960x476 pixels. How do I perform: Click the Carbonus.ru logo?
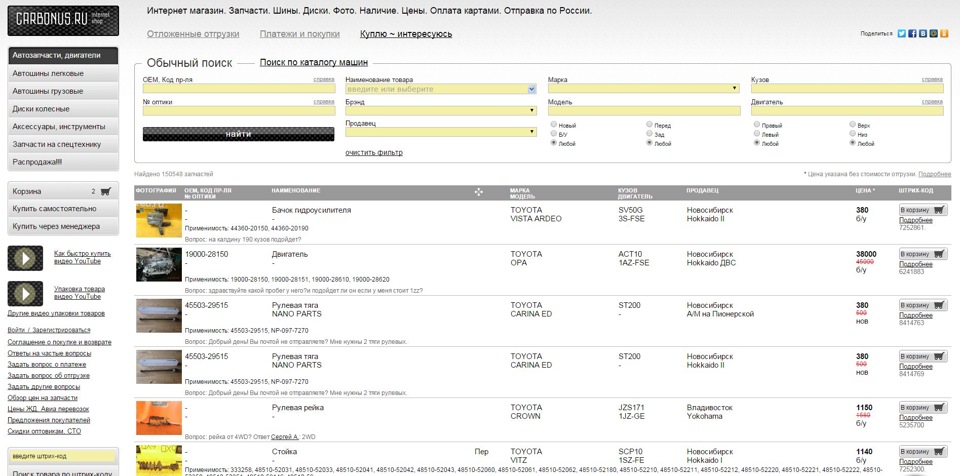pyautogui.click(x=63, y=20)
